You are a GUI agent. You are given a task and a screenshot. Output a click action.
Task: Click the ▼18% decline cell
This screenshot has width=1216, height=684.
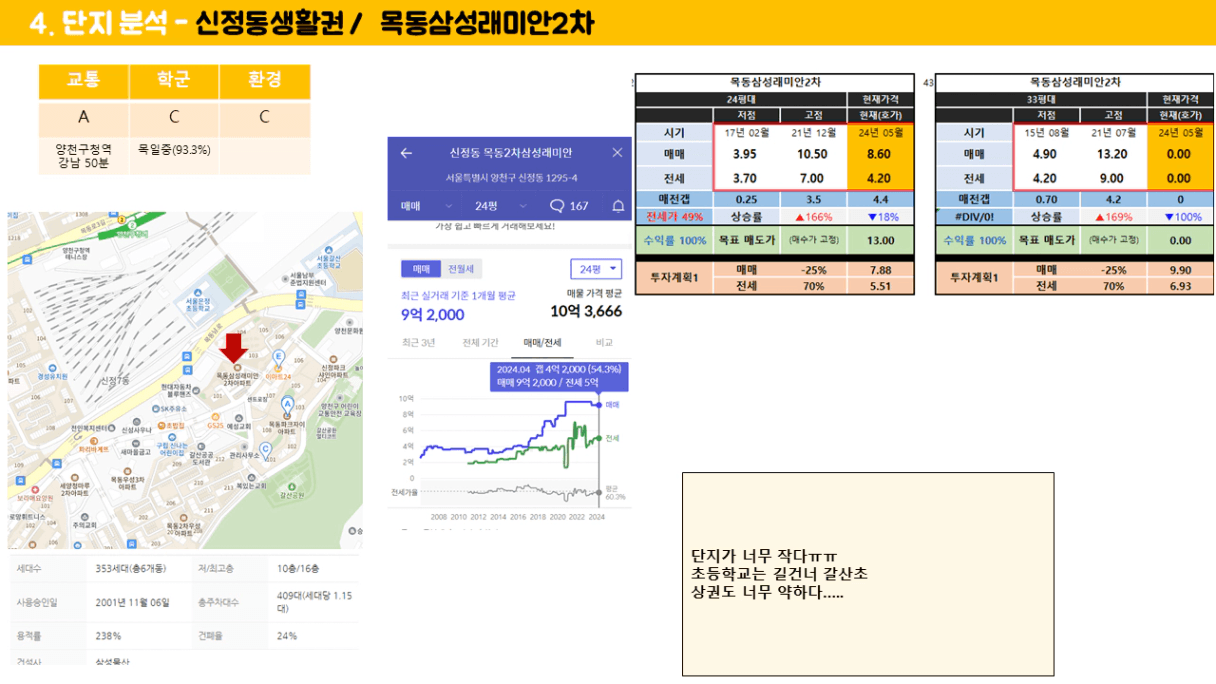[x=880, y=217]
